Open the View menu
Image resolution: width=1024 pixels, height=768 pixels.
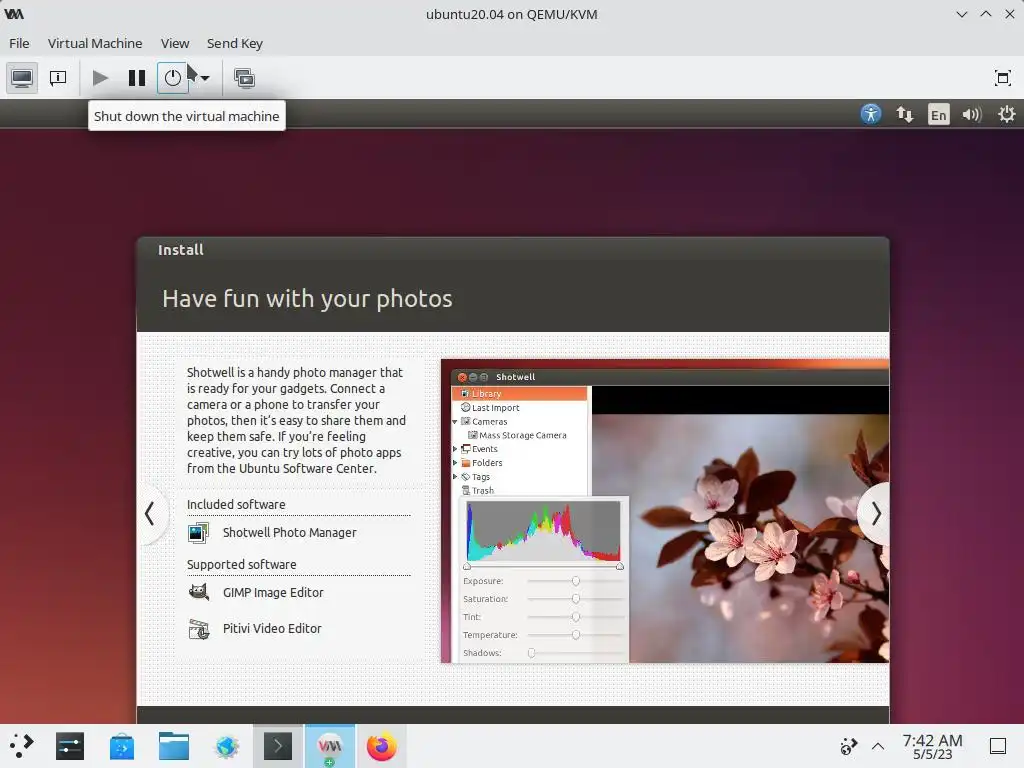tap(175, 43)
